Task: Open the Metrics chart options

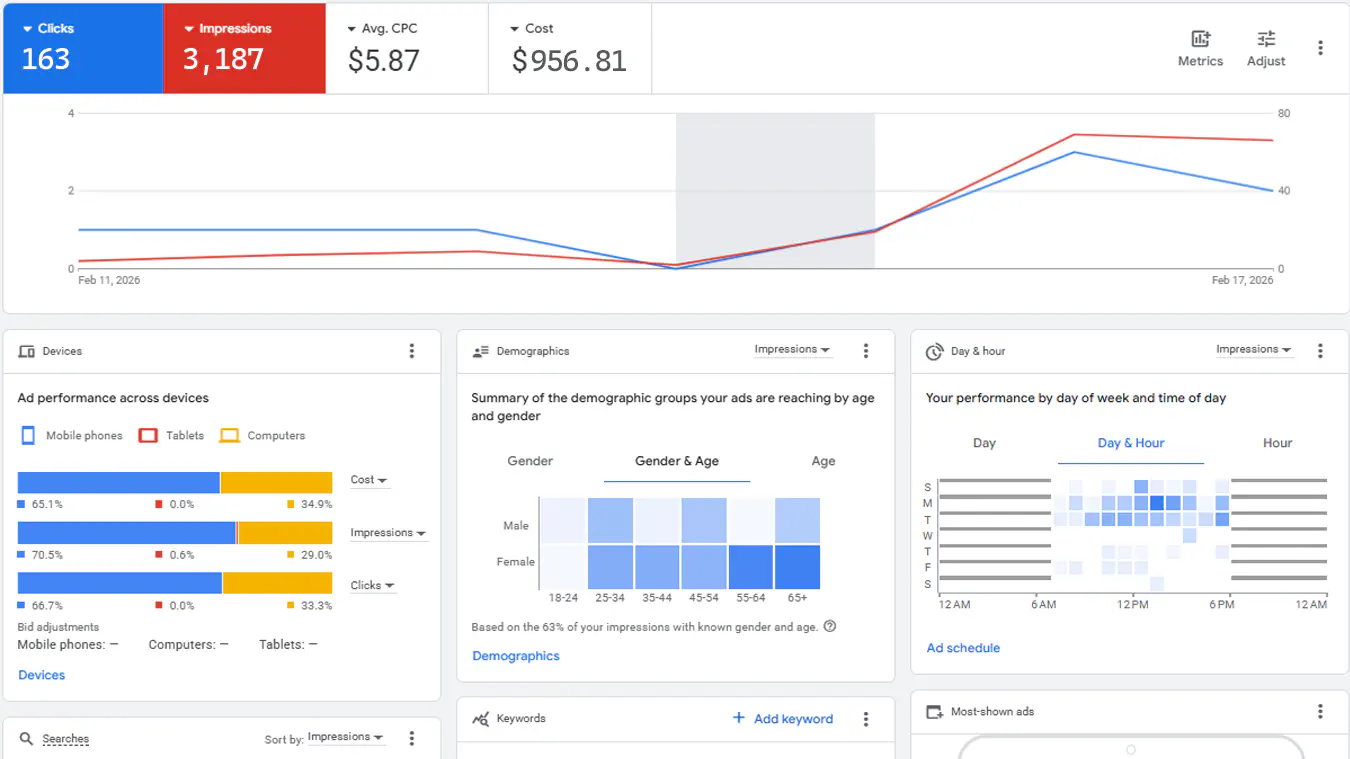Action: [1200, 47]
